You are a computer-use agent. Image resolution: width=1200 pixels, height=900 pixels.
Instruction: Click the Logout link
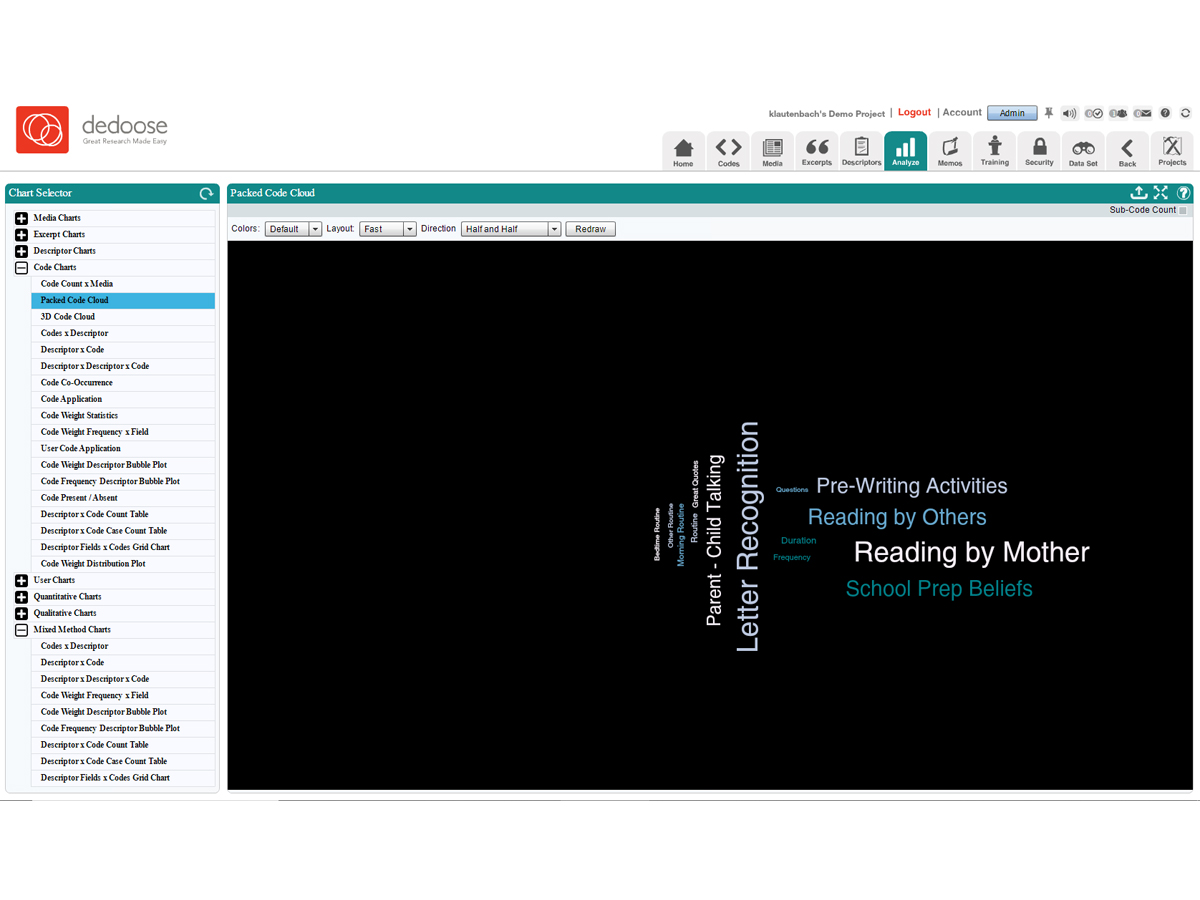[x=914, y=113]
